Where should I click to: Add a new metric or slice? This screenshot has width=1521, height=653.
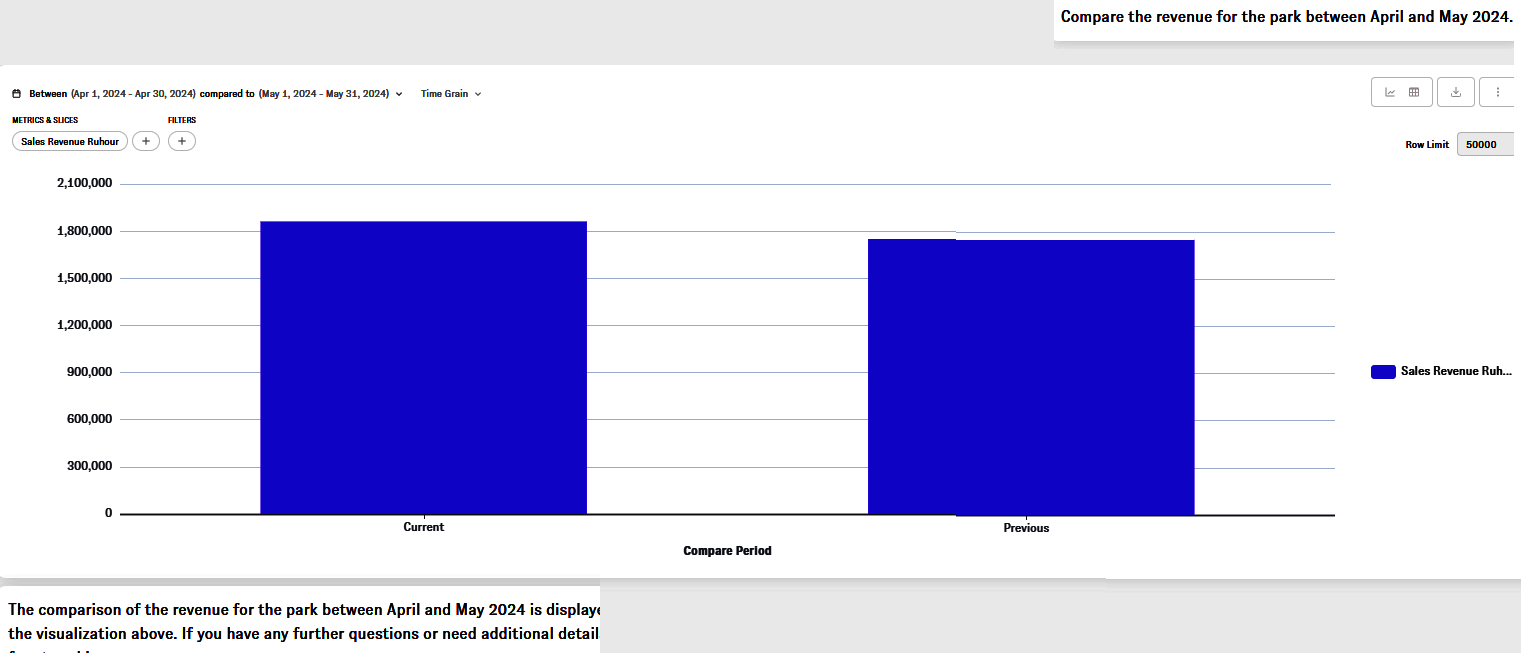pos(145,142)
